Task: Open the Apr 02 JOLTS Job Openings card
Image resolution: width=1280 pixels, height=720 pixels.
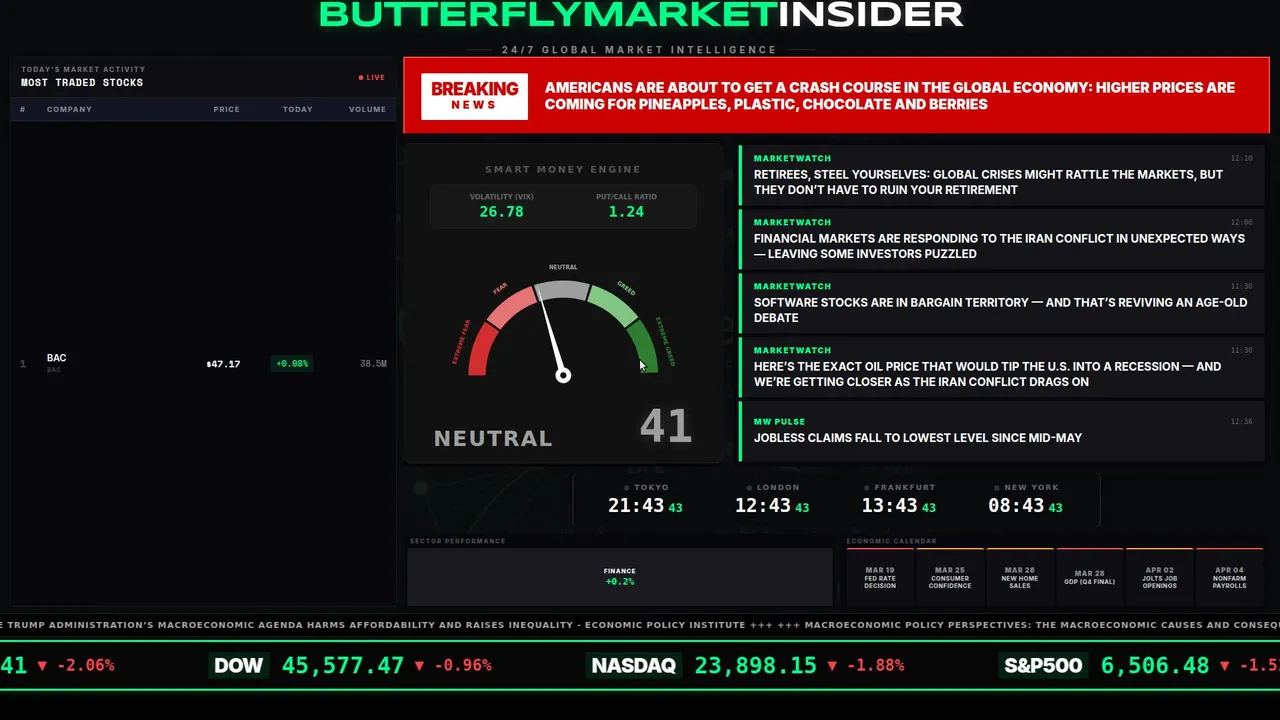Action: tap(1160, 577)
